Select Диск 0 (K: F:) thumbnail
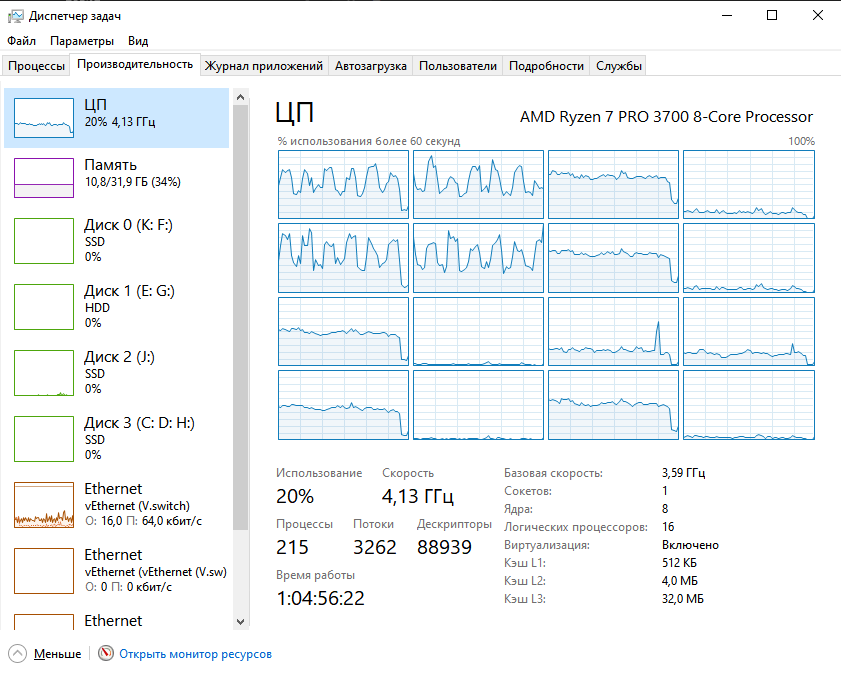This screenshot has width=841, height=678. (x=43, y=241)
